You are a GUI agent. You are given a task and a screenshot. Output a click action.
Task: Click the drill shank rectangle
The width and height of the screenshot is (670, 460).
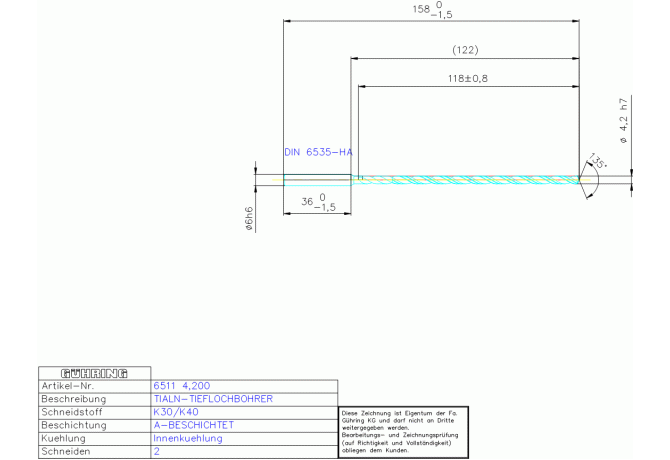(317, 180)
